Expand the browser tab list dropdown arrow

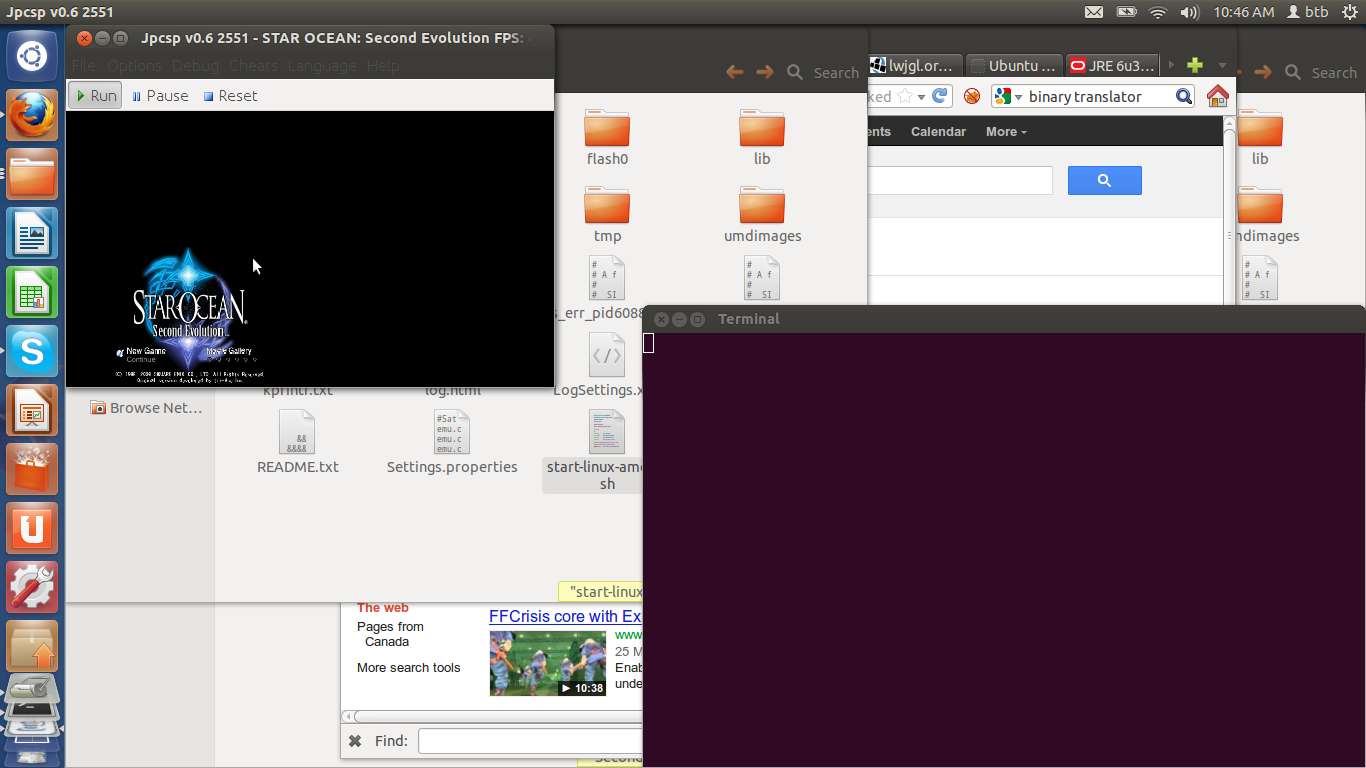pyautogui.click(x=1222, y=66)
